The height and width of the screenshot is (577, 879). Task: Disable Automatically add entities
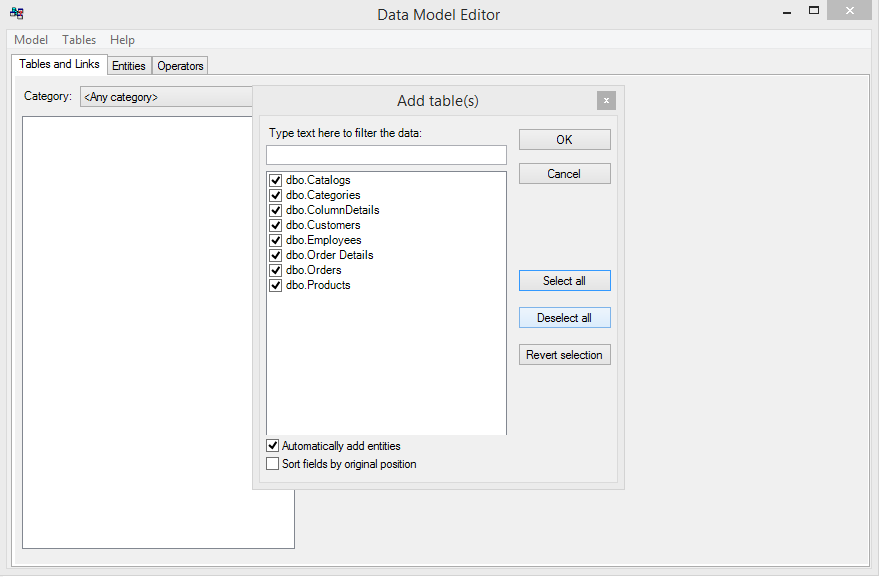(272, 446)
